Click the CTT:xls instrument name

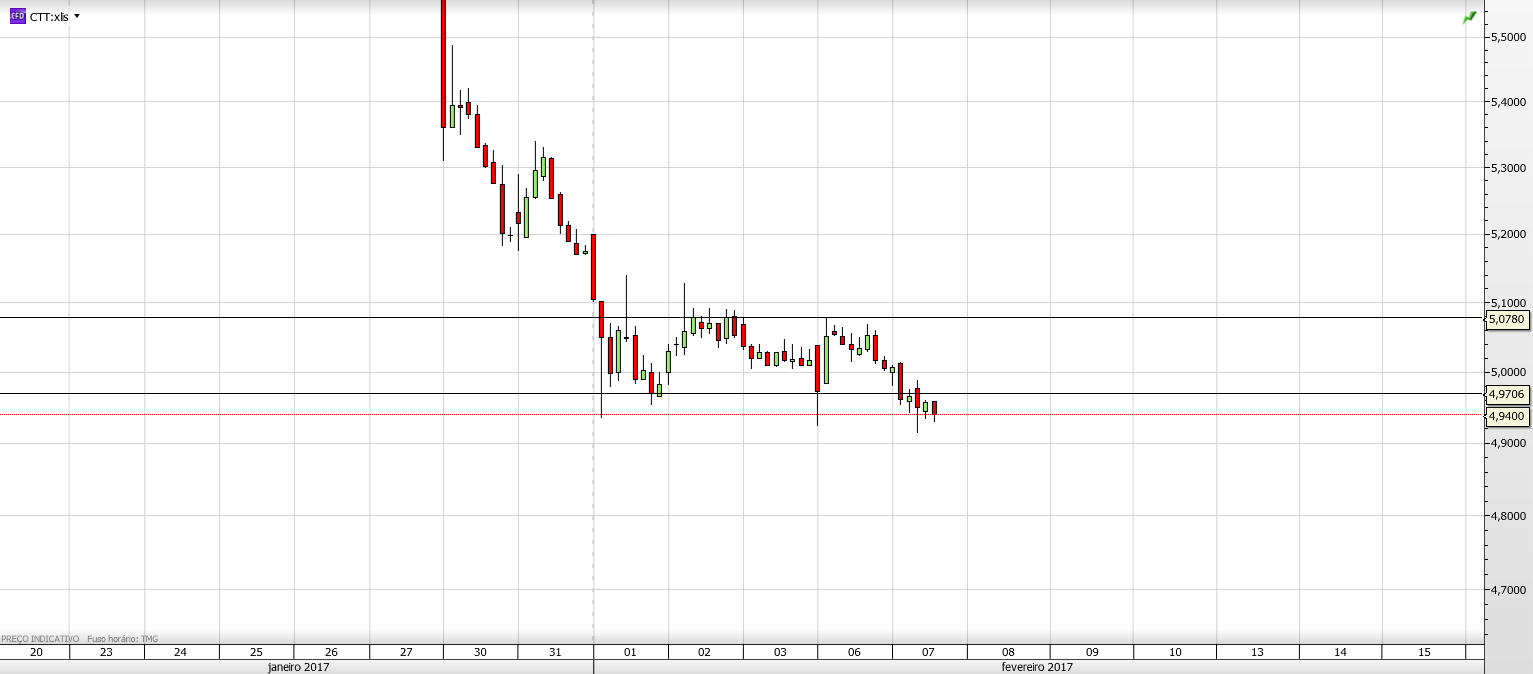click(49, 16)
